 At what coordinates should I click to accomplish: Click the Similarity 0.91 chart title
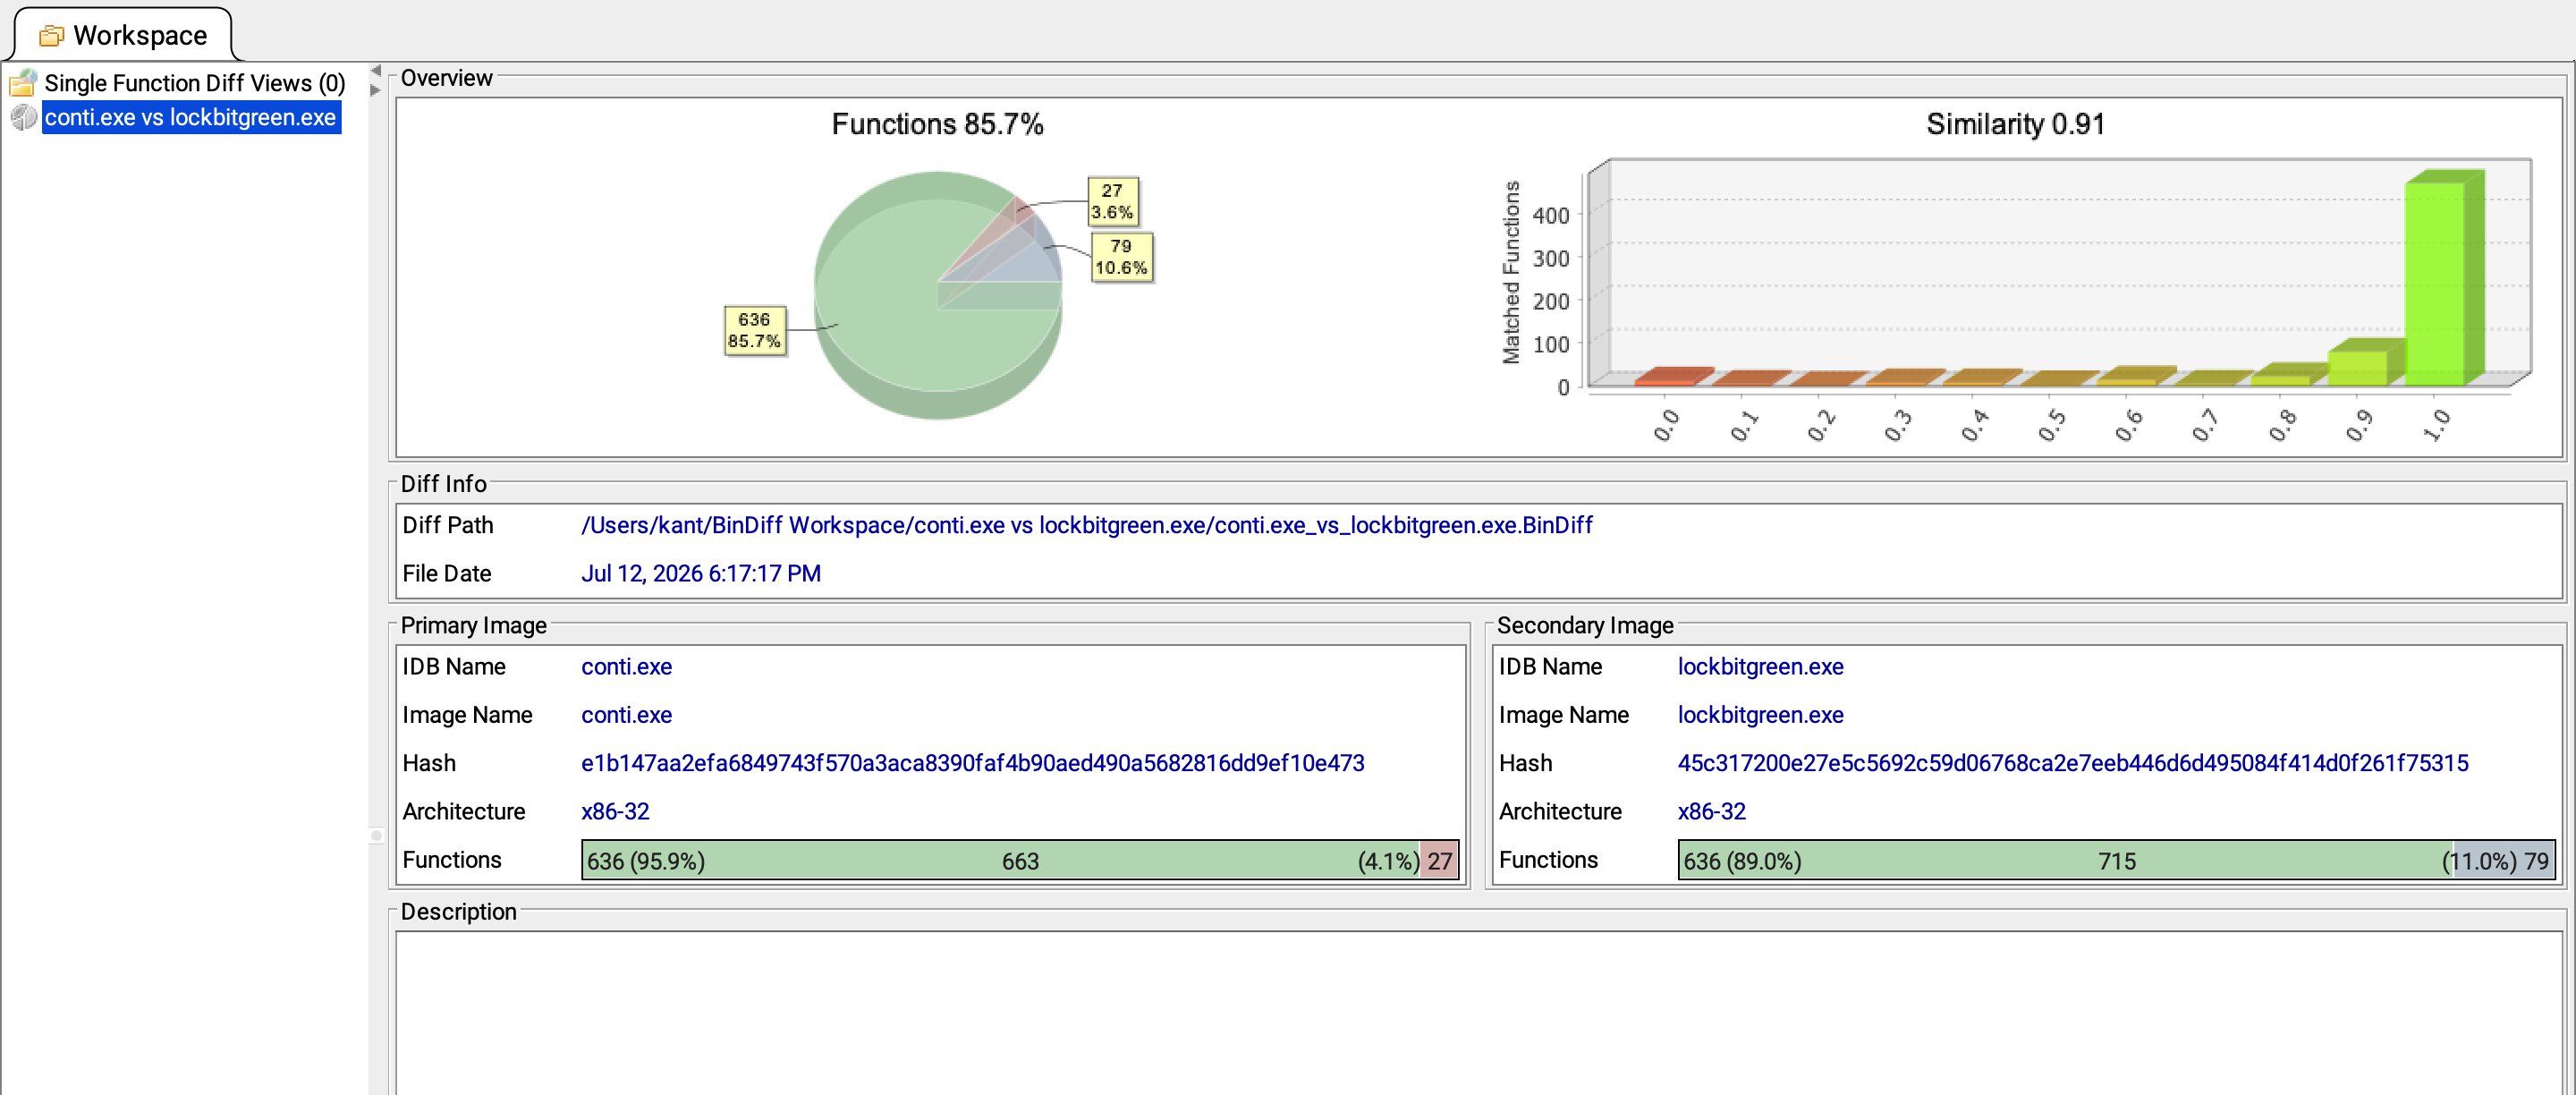click(2015, 124)
